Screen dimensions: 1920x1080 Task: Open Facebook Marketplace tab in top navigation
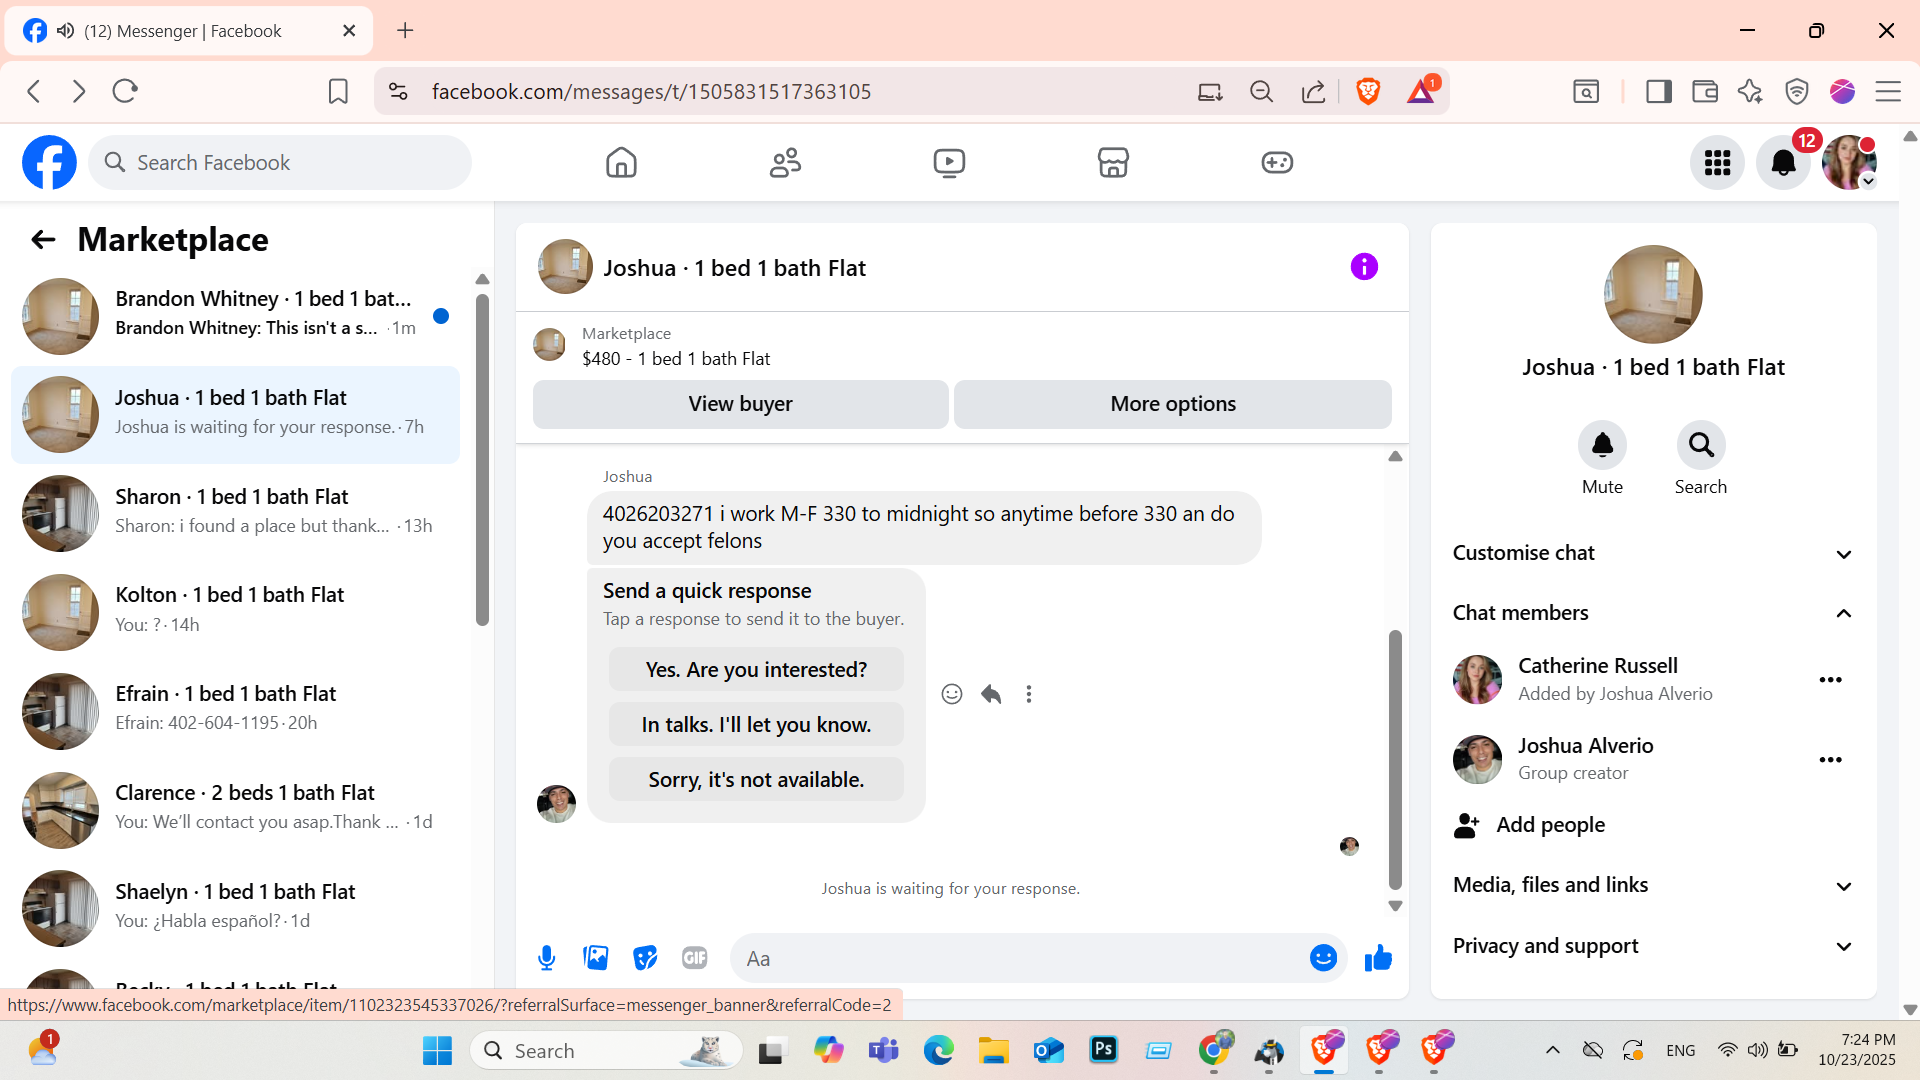(x=1113, y=162)
